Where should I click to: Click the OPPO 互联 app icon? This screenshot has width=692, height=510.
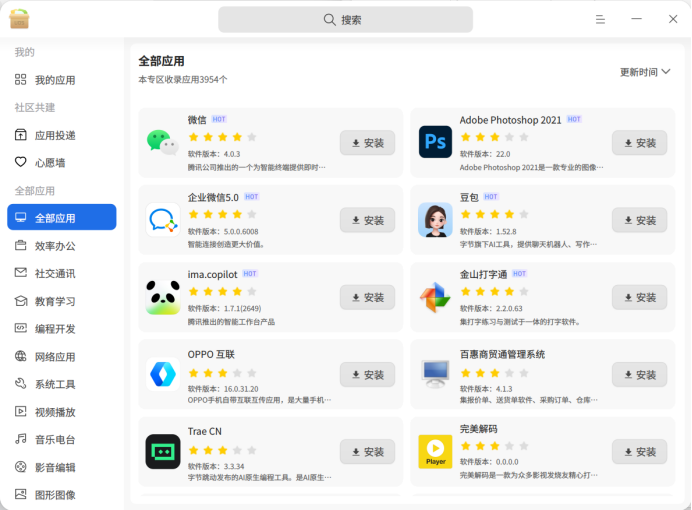[x=163, y=374]
